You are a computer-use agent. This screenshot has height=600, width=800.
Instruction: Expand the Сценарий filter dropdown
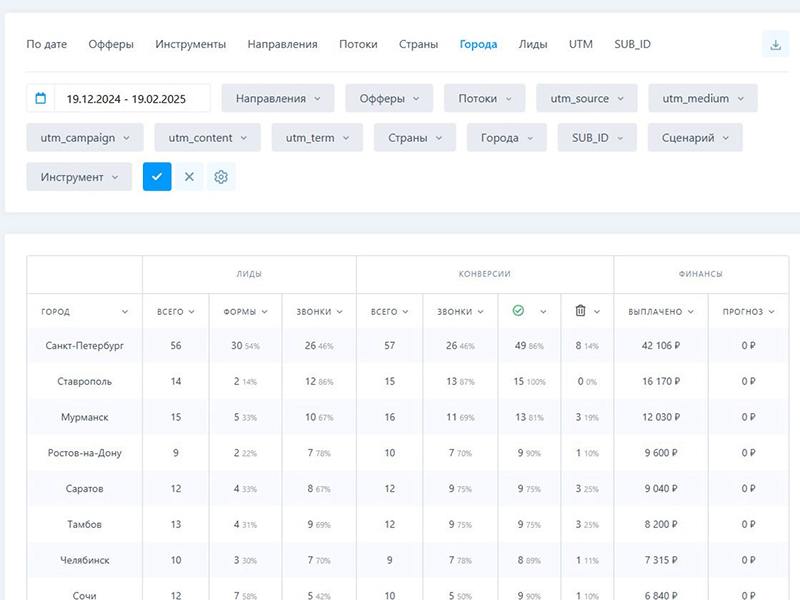click(x=695, y=137)
